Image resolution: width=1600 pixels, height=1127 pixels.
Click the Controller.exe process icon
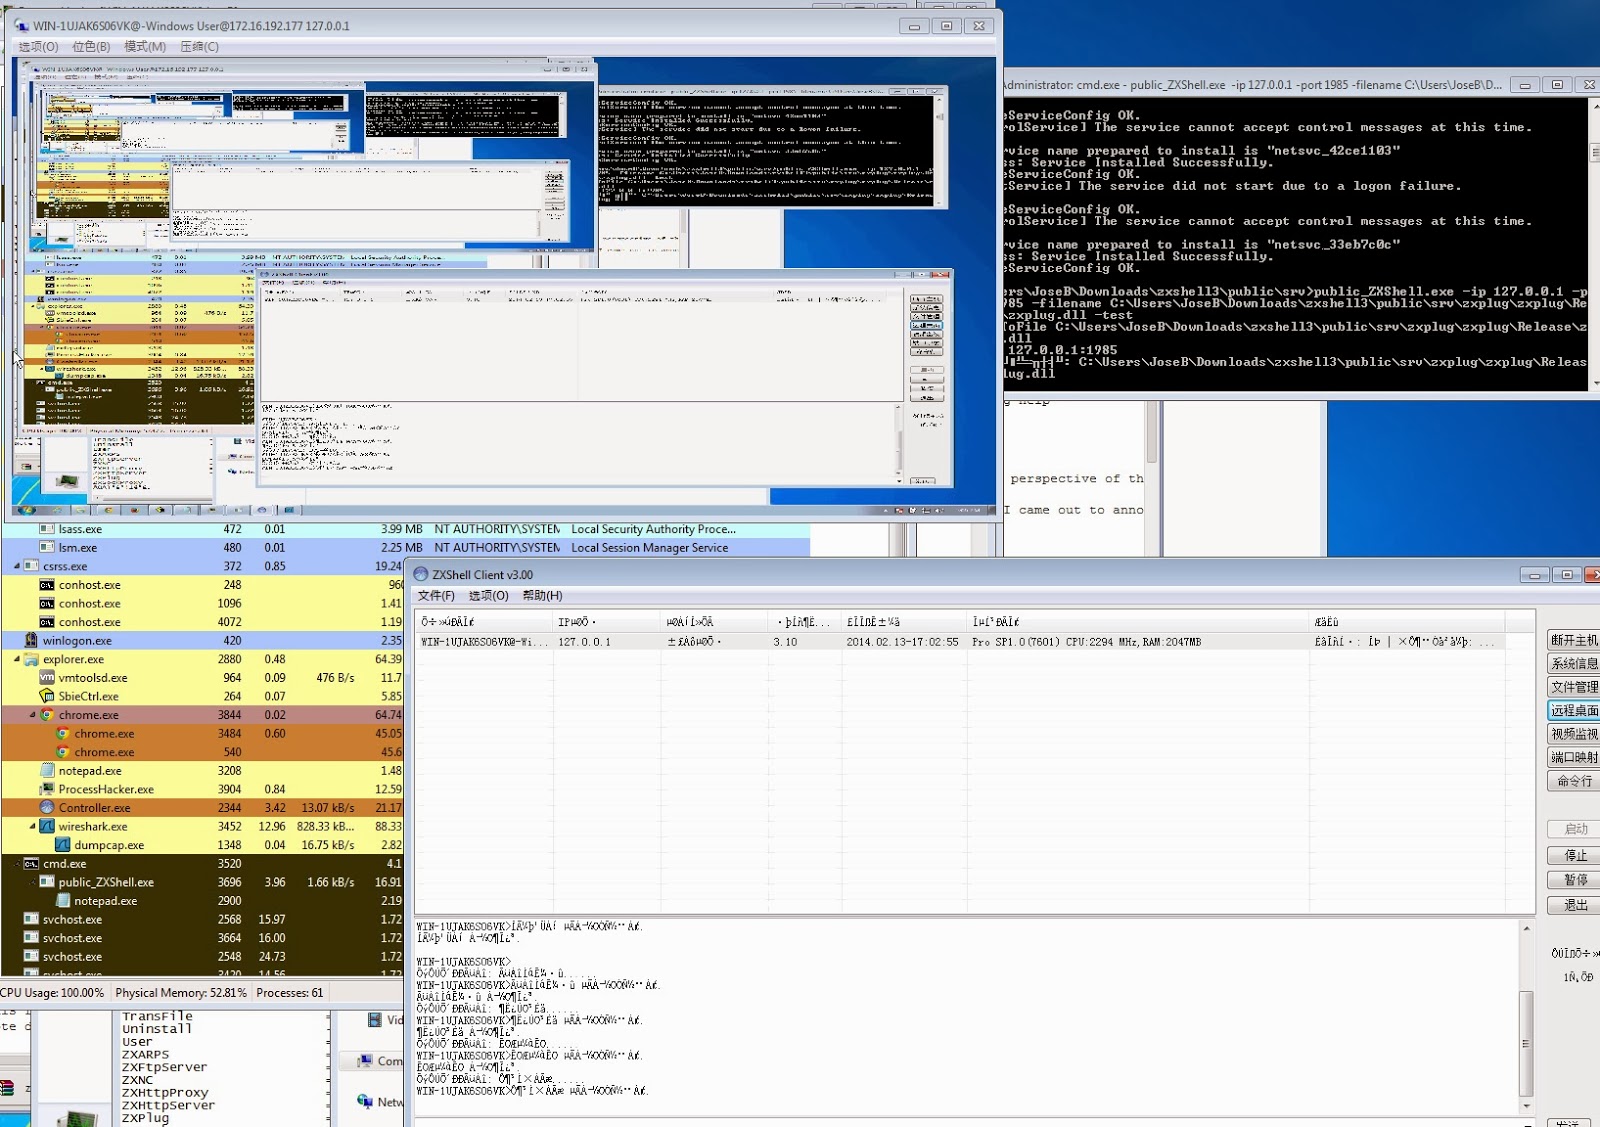click(47, 808)
